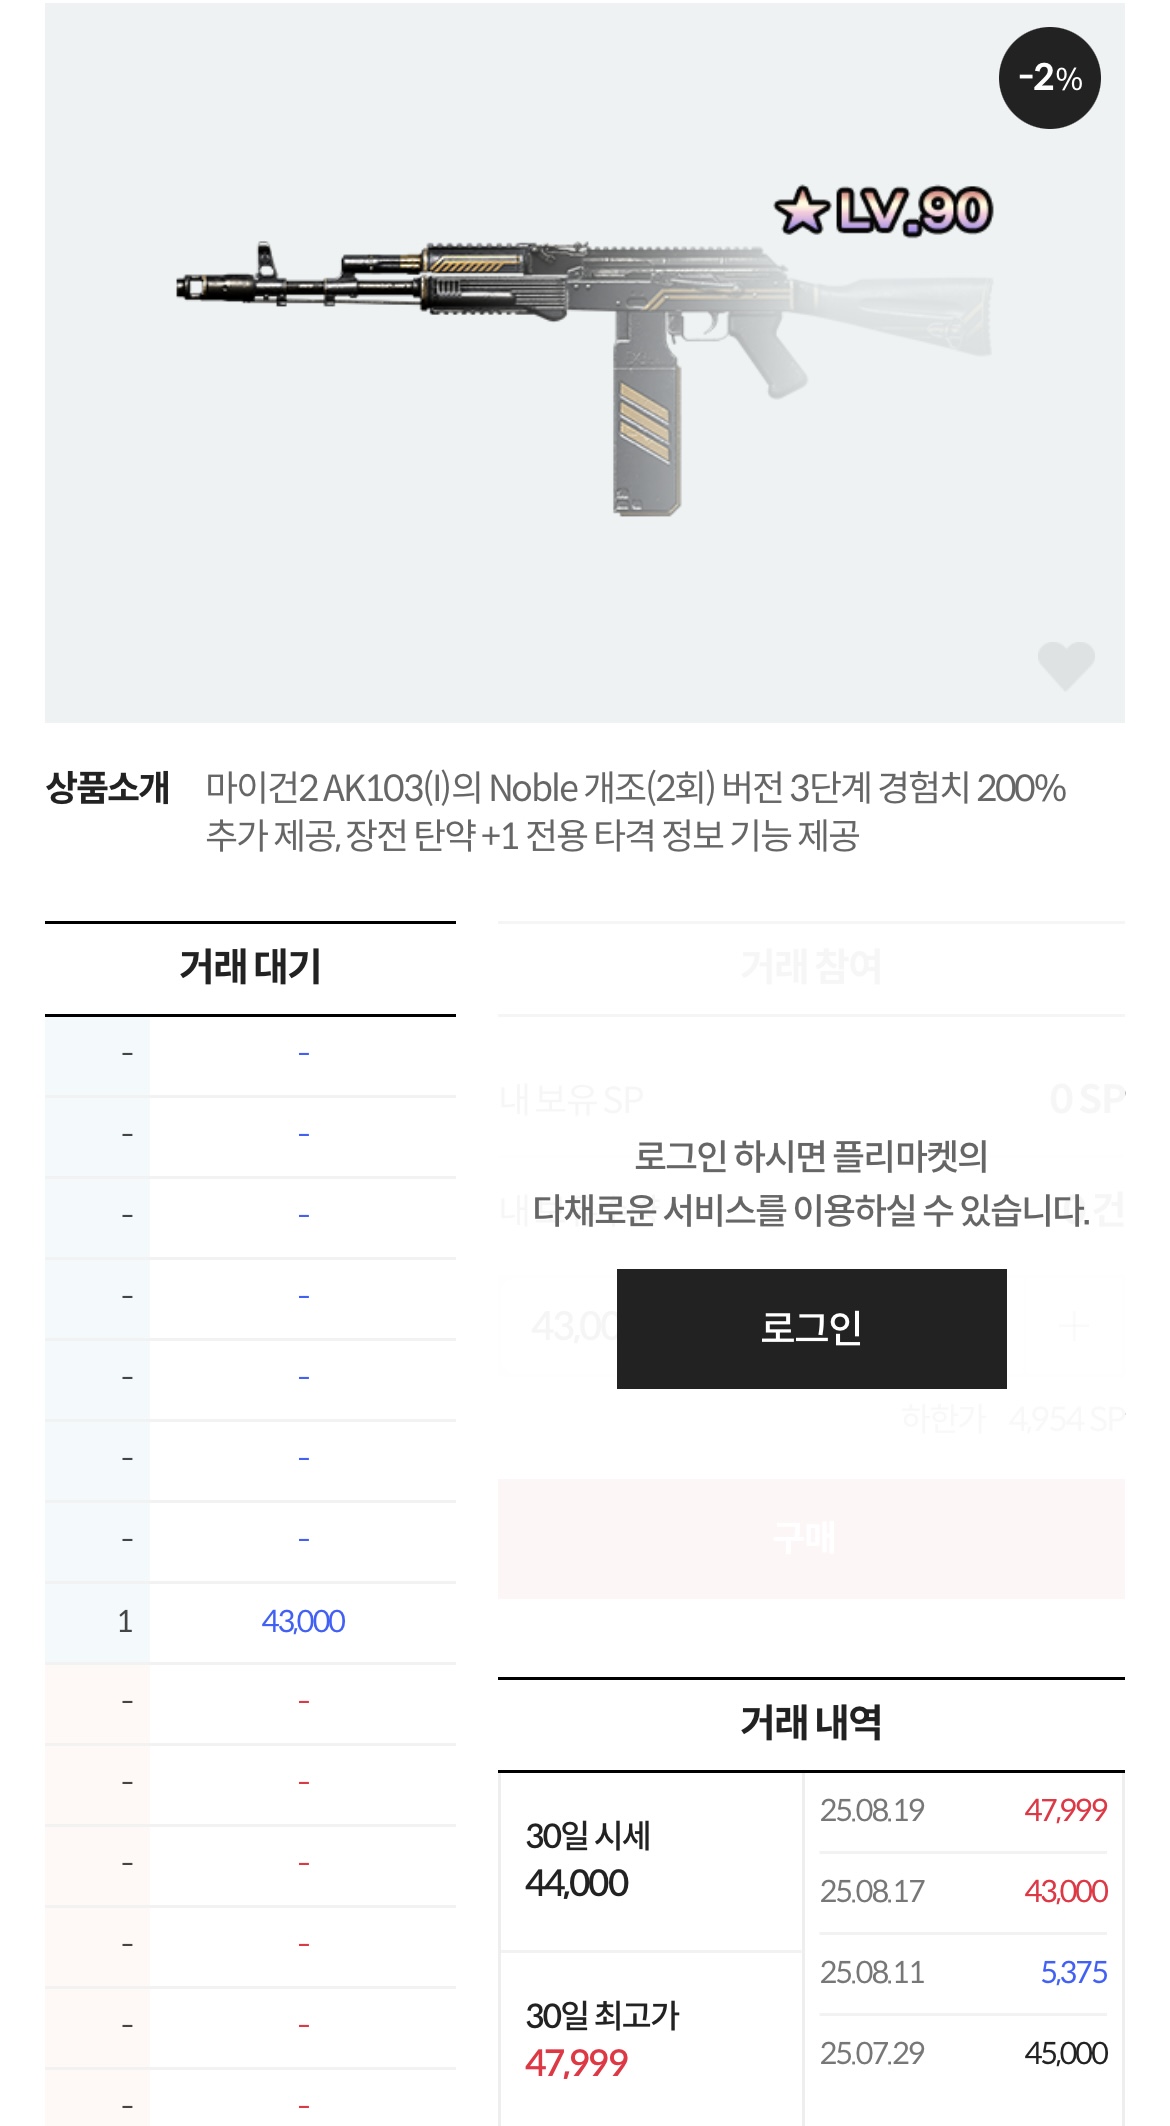This screenshot has width=1170, height=2126.
Task: Click the plus price increment icon
Action: (1073, 1327)
